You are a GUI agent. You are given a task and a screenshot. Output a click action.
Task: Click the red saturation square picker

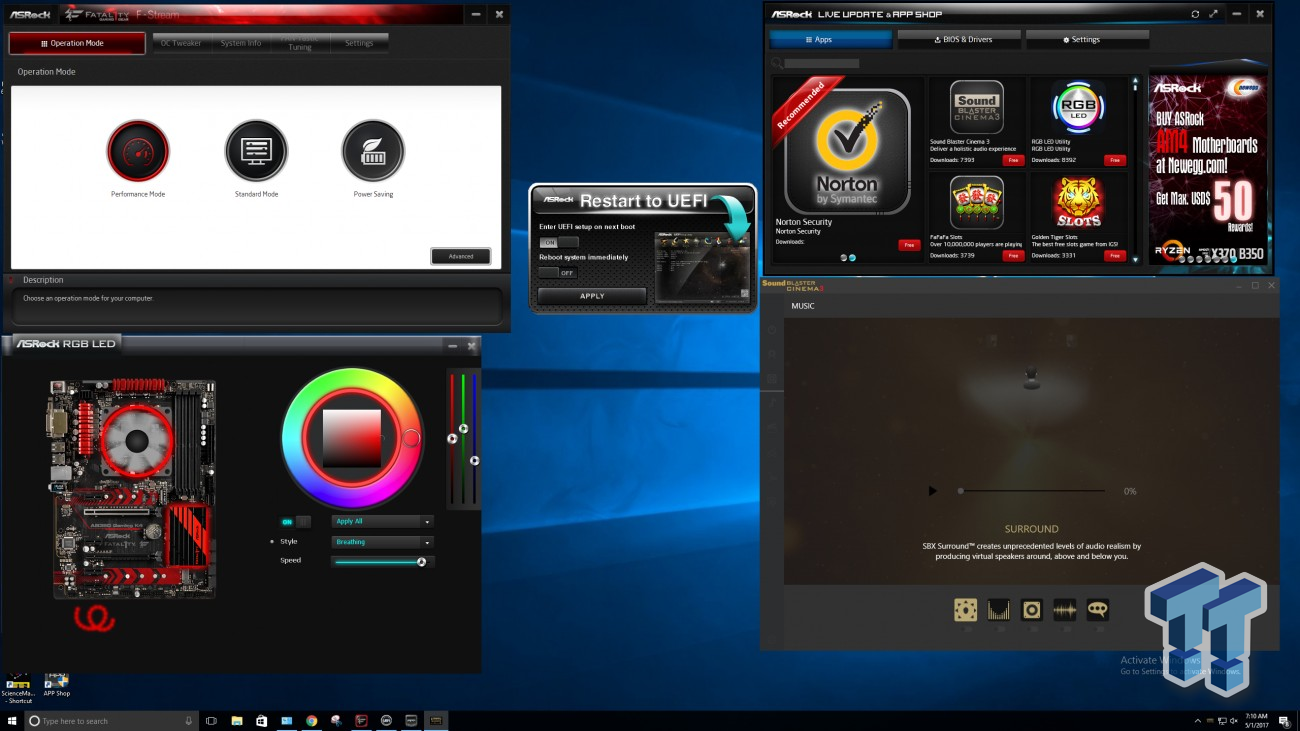tap(352, 439)
